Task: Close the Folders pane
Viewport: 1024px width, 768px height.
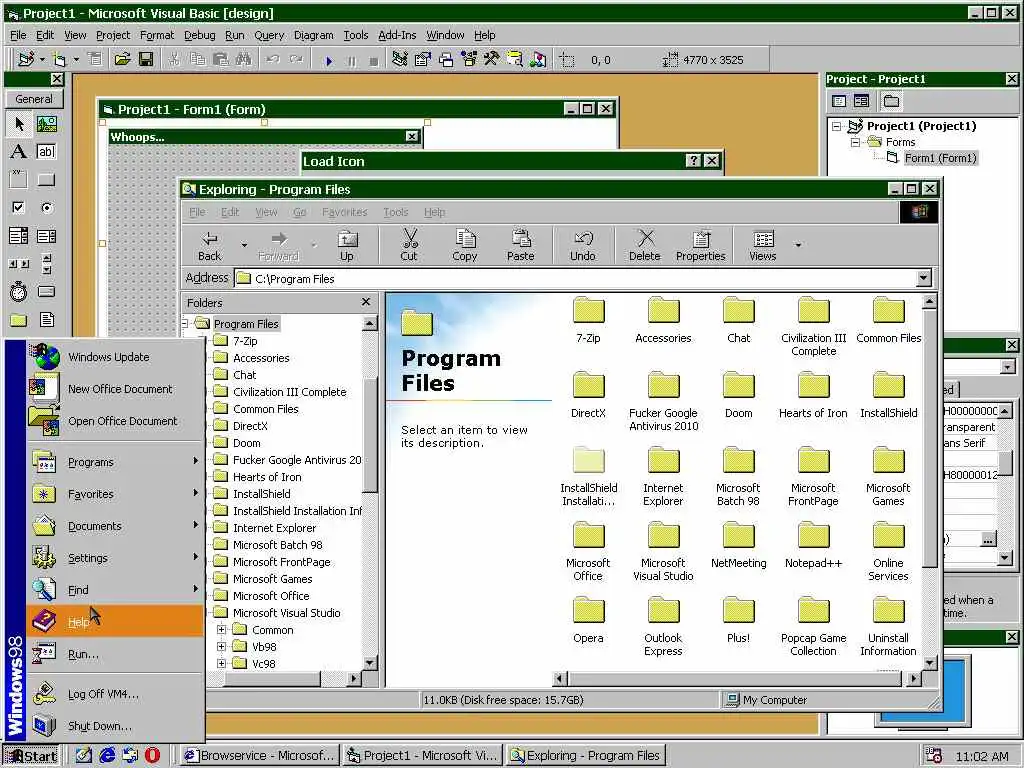Action: pyautogui.click(x=366, y=302)
